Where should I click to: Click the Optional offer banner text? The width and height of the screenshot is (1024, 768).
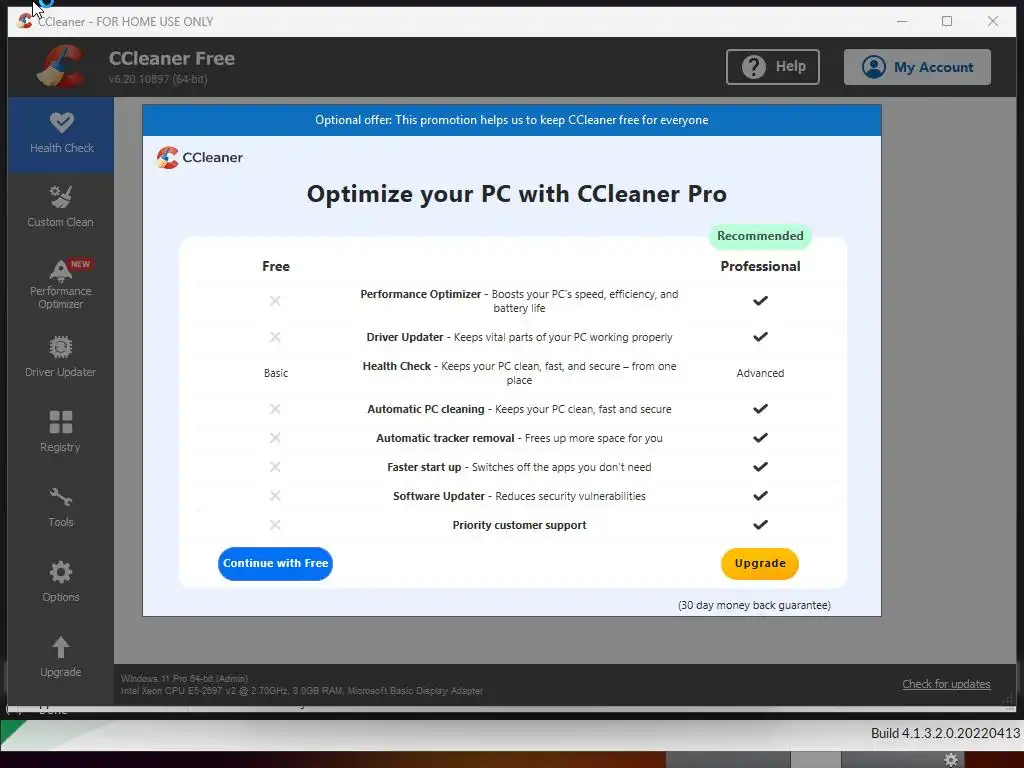pos(511,120)
